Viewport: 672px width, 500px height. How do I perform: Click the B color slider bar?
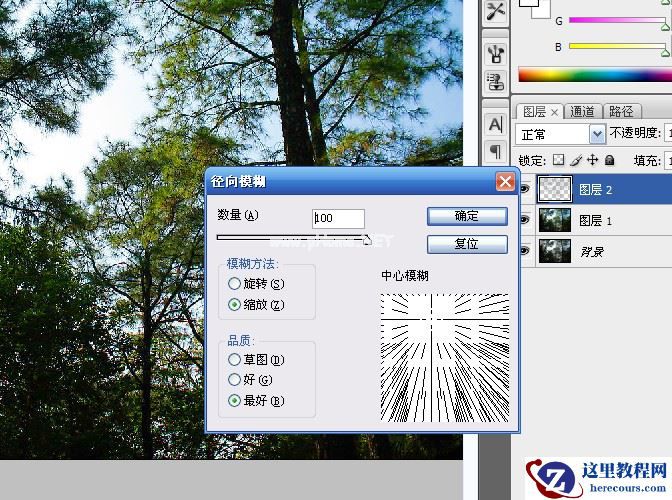[x=618, y=46]
